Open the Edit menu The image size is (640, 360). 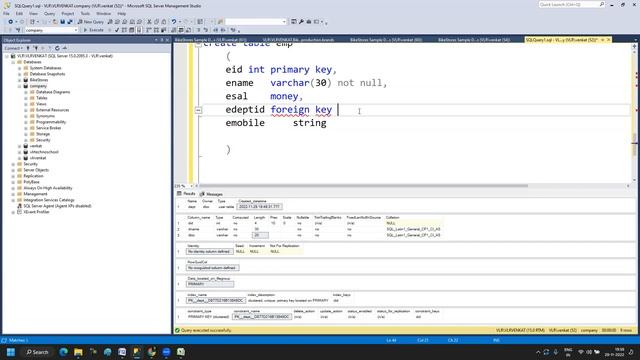coord(20,13)
